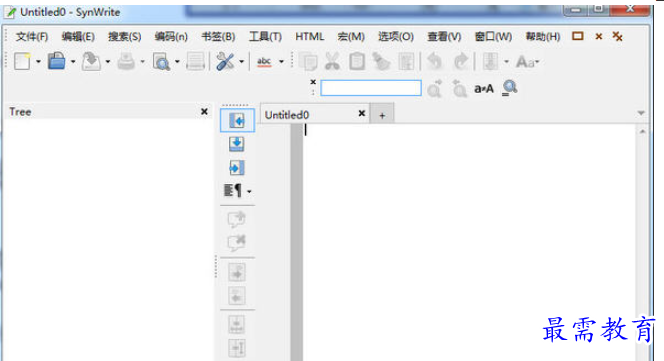Click the New file icon

(22, 62)
